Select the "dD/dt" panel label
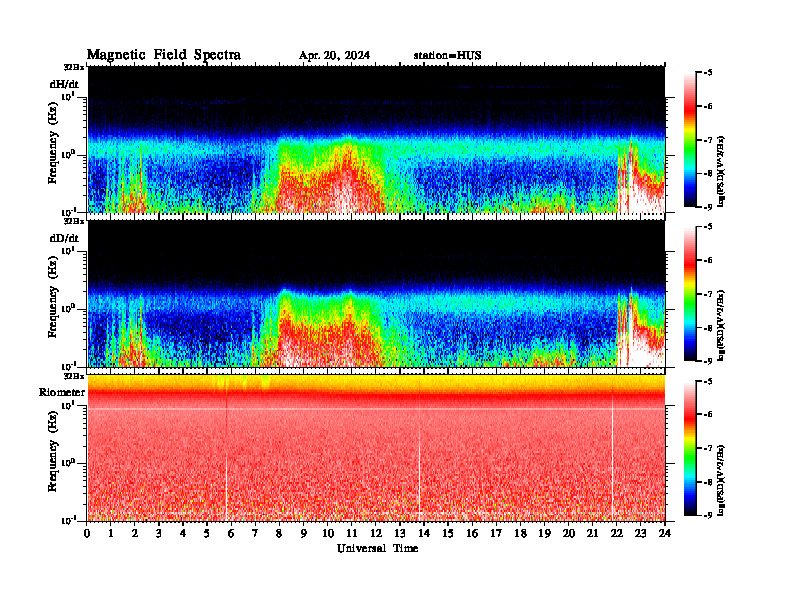The width and height of the screenshot is (792, 612). click(x=64, y=238)
